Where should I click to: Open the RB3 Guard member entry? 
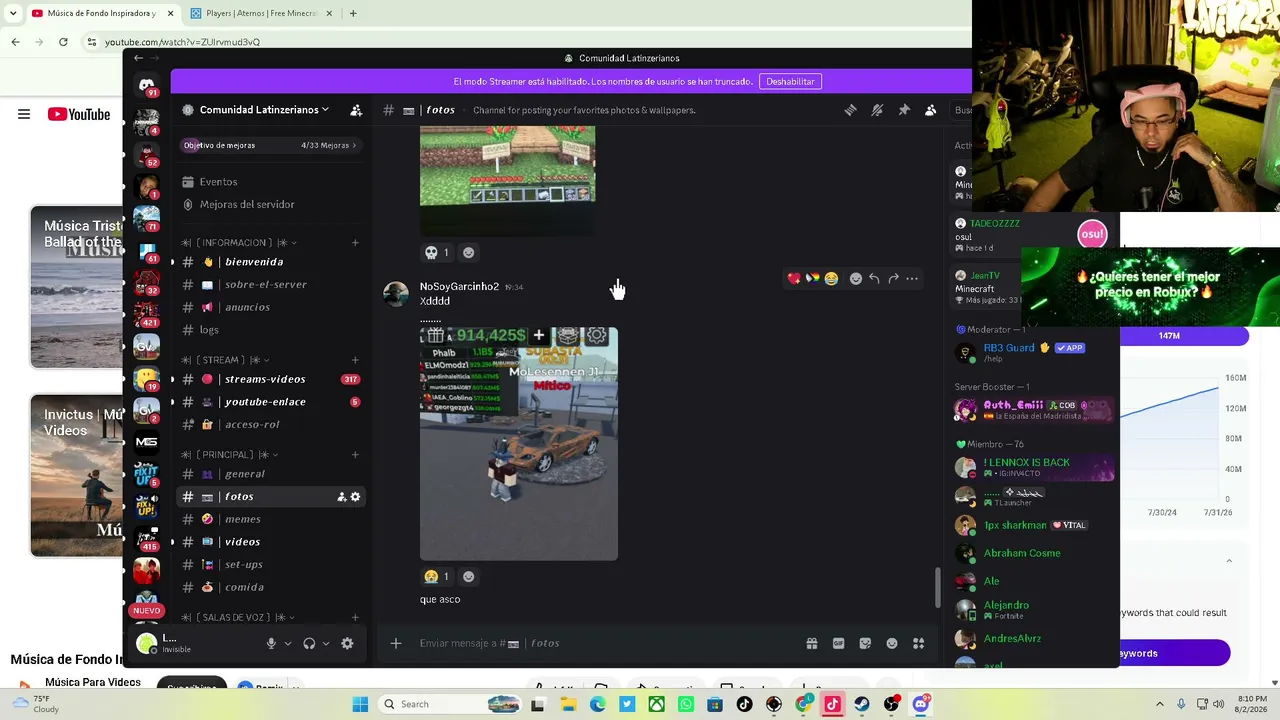pyautogui.click(x=1034, y=352)
